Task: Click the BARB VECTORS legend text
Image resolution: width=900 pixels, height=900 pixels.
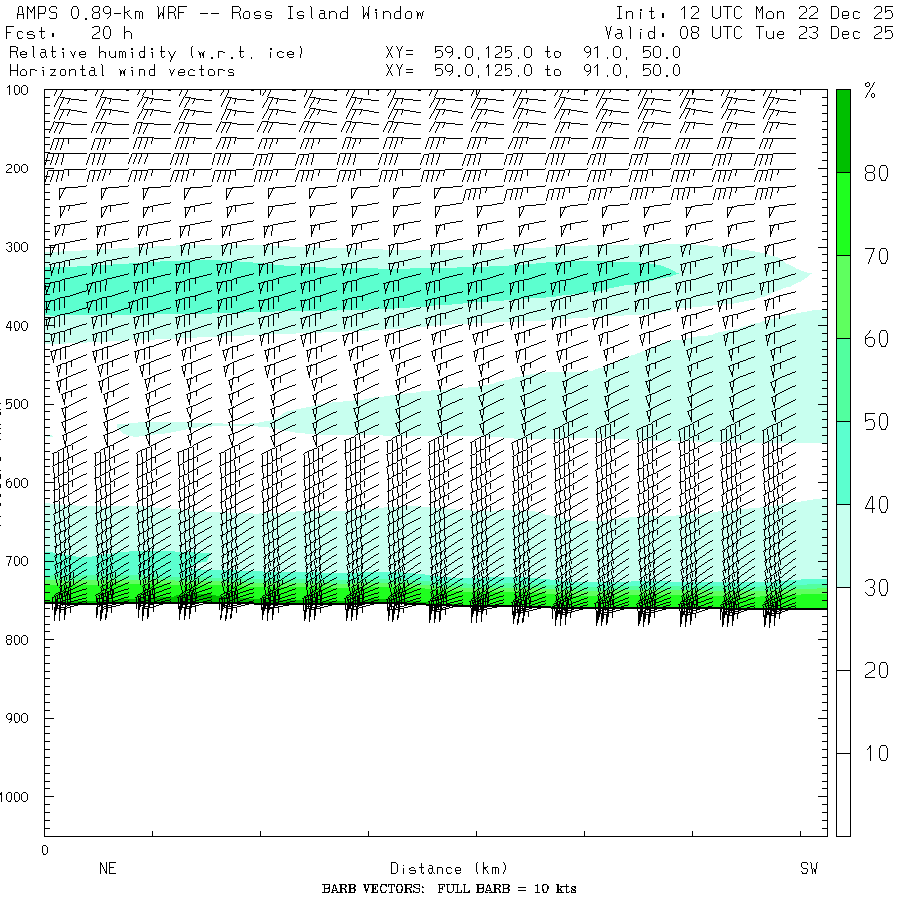Action: click(449, 889)
